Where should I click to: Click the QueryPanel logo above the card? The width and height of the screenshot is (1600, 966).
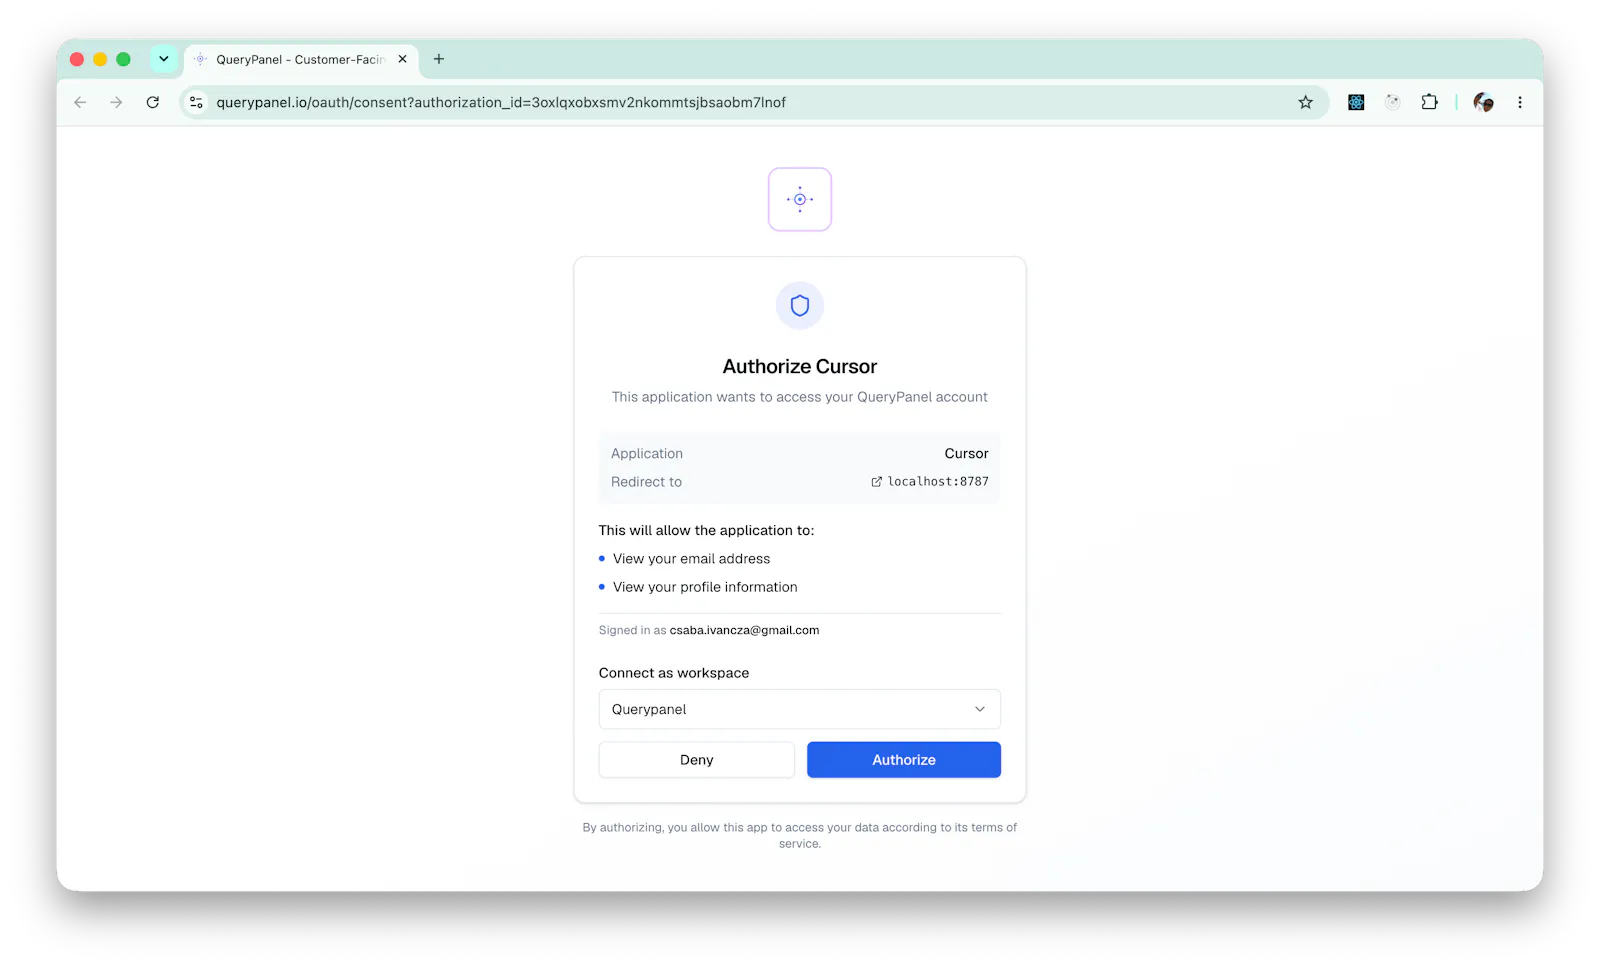click(800, 199)
